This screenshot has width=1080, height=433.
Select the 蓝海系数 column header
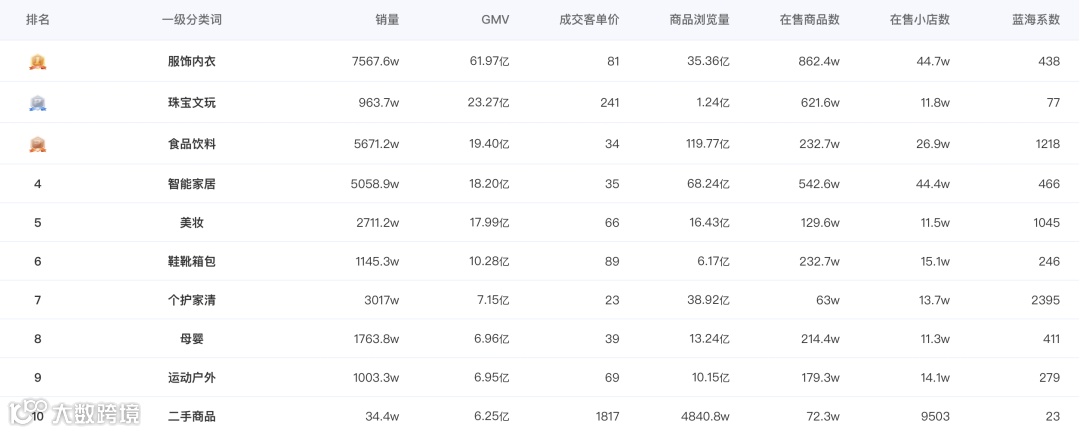point(1035,20)
